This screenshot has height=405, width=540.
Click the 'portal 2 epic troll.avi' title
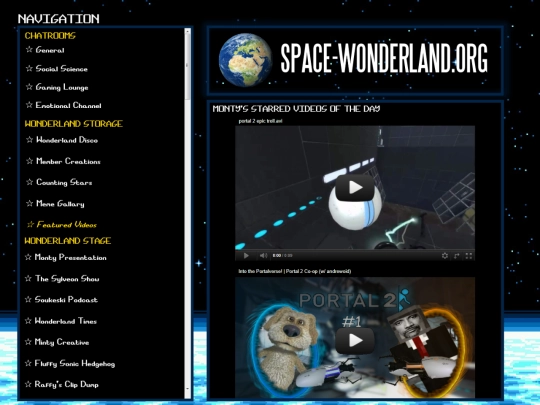tap(260, 121)
